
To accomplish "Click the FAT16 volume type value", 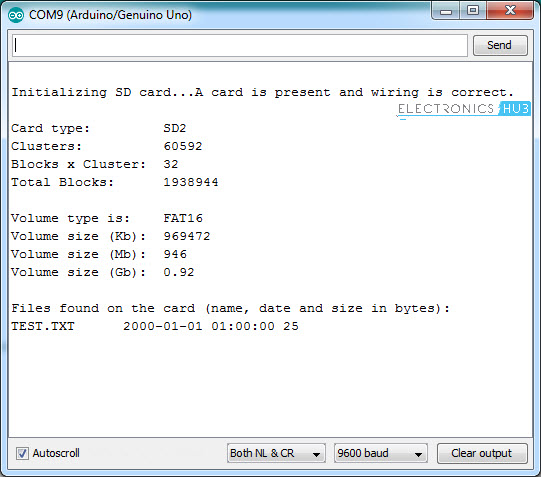I will tap(183, 218).
